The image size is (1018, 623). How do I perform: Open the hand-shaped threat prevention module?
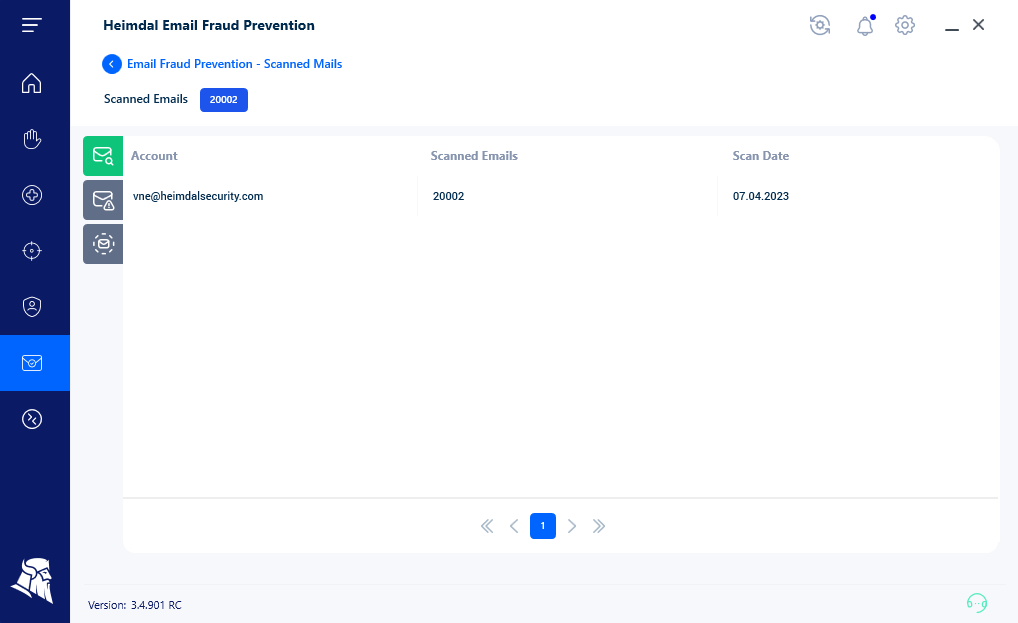31,139
